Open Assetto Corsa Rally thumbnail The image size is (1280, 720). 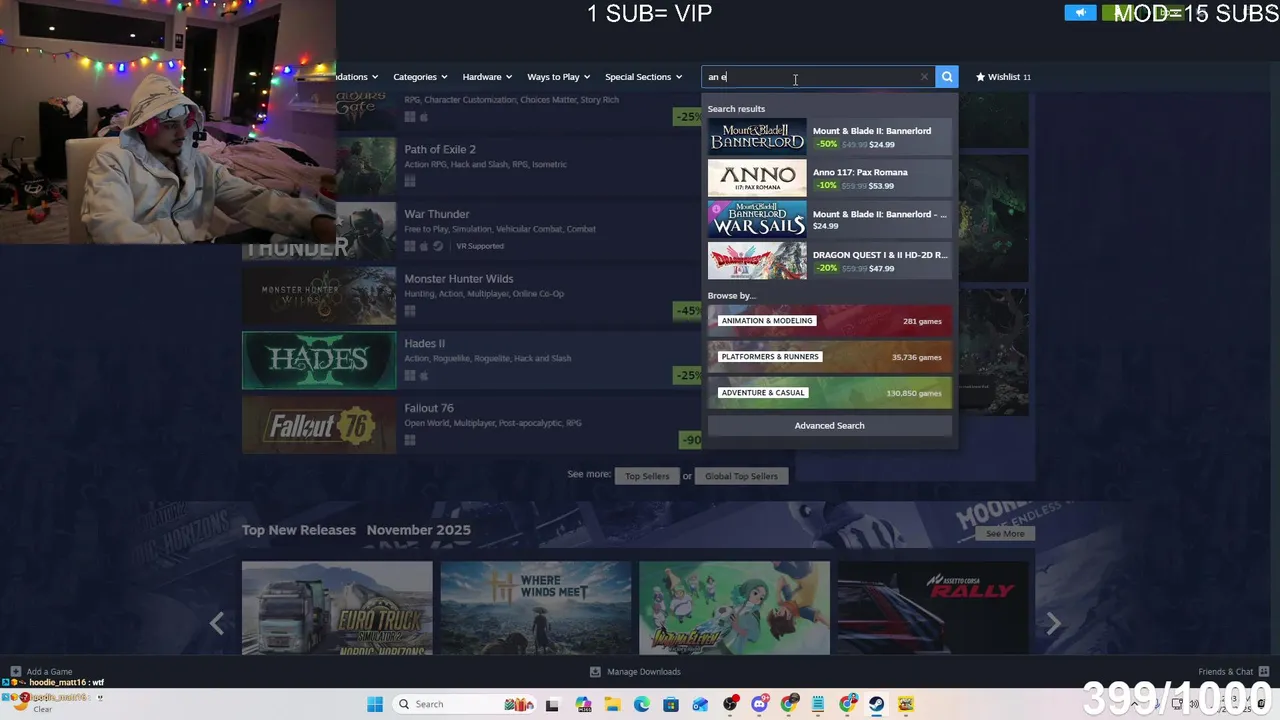point(933,608)
